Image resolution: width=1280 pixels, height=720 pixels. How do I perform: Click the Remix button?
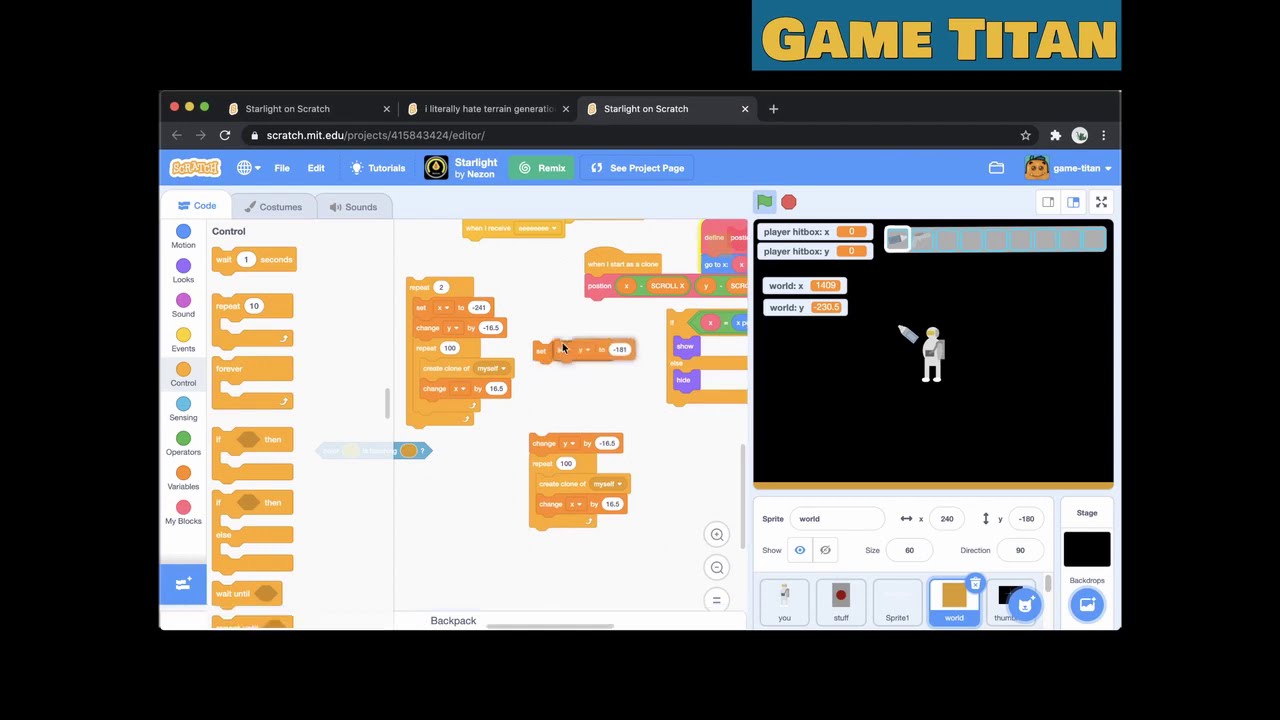pos(542,168)
